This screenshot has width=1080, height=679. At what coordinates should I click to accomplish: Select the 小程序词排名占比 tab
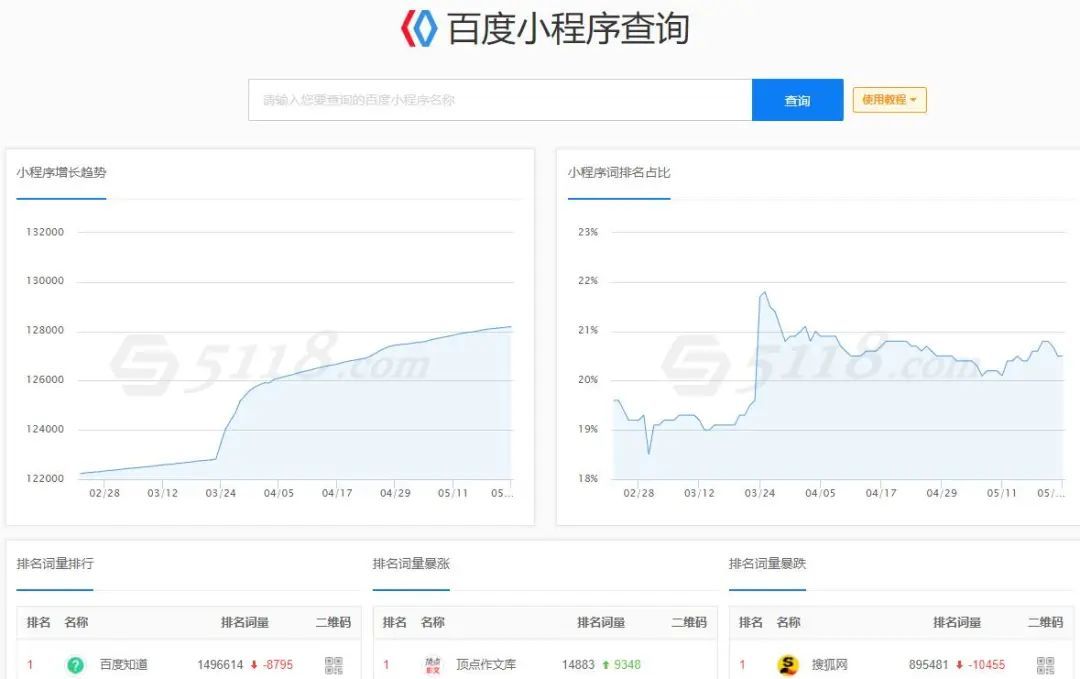[x=619, y=173]
